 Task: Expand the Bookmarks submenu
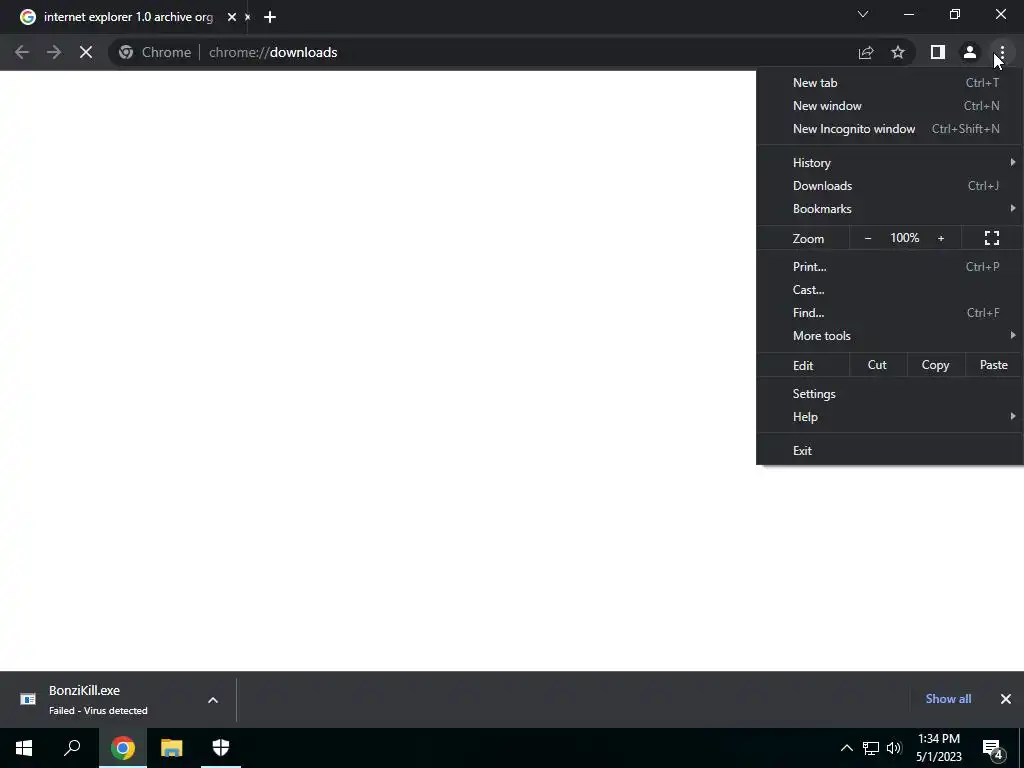click(x=889, y=209)
